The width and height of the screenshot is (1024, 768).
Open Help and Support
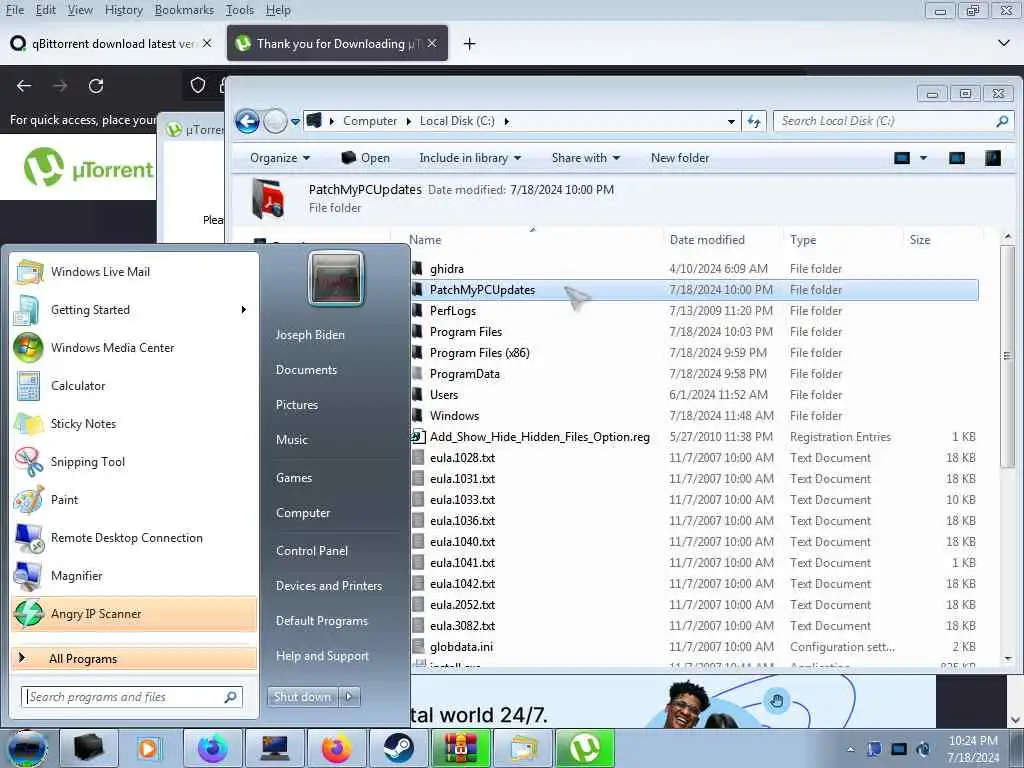[x=322, y=656]
